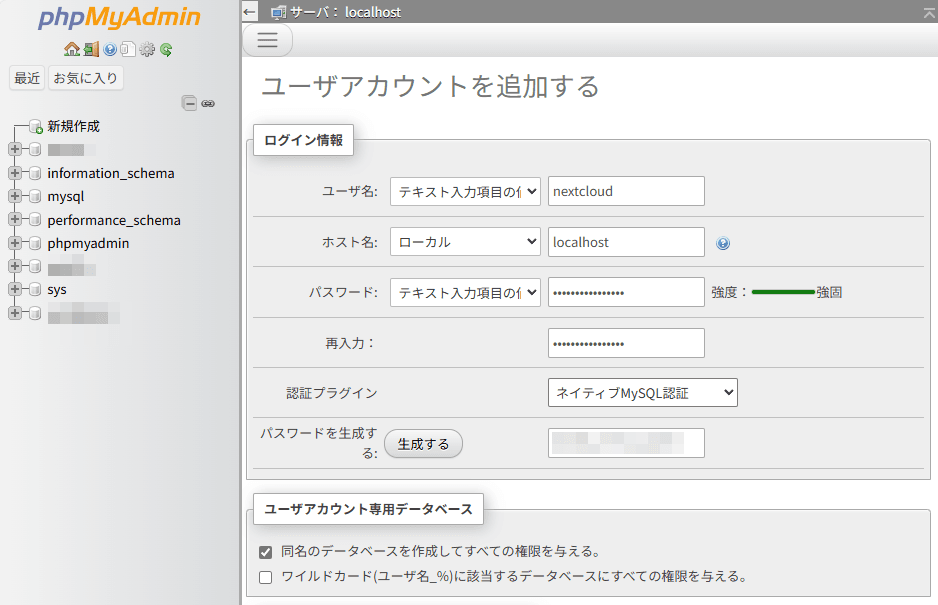The height and width of the screenshot is (605, 938).
Task: Click the sys database icon
Action: [35, 290]
